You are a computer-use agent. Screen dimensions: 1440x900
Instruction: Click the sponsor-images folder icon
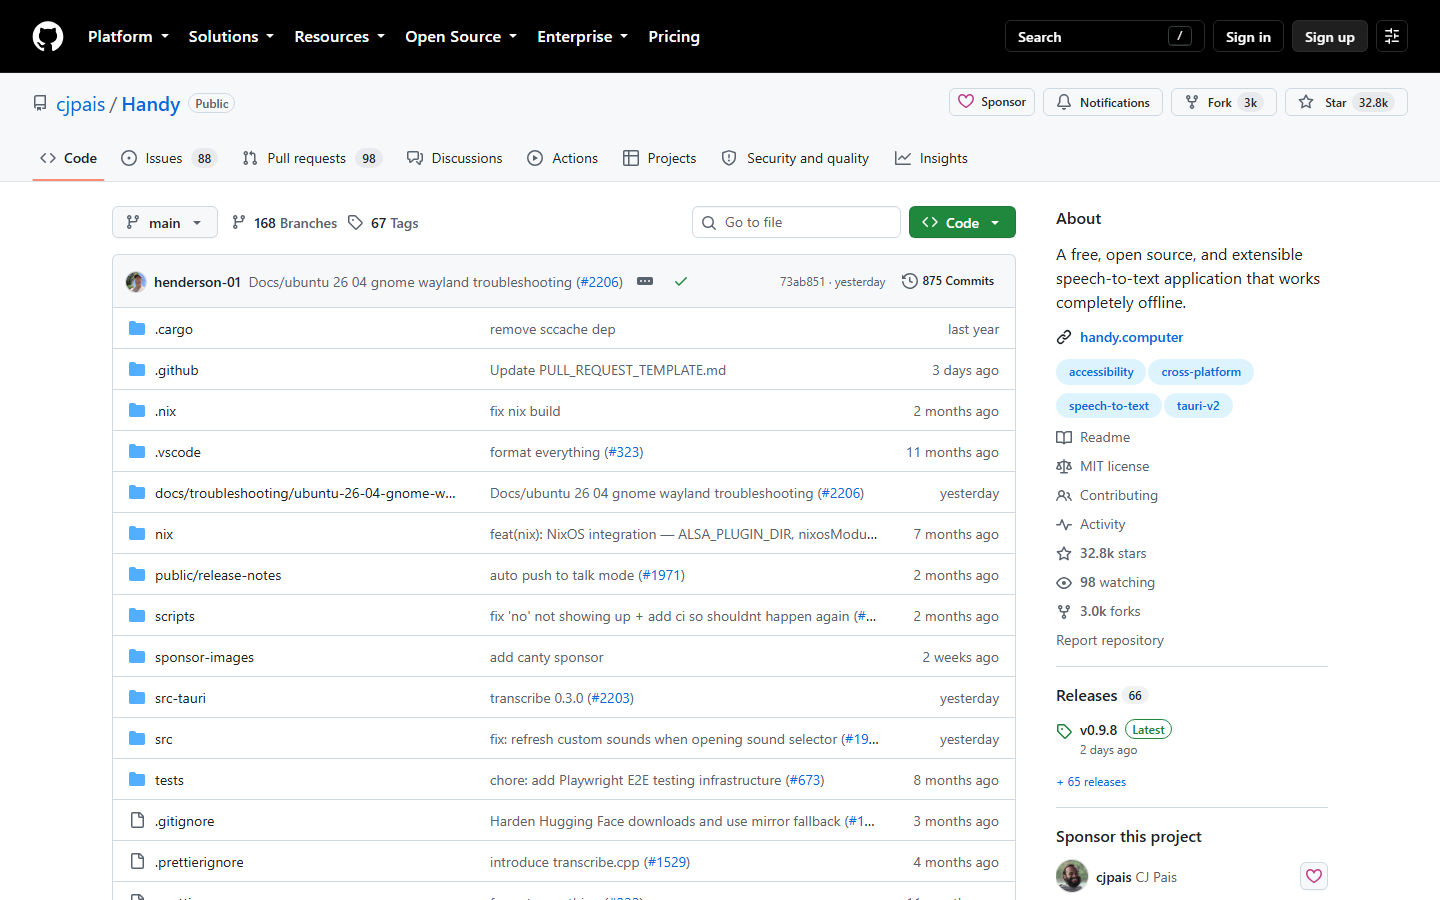click(x=137, y=656)
